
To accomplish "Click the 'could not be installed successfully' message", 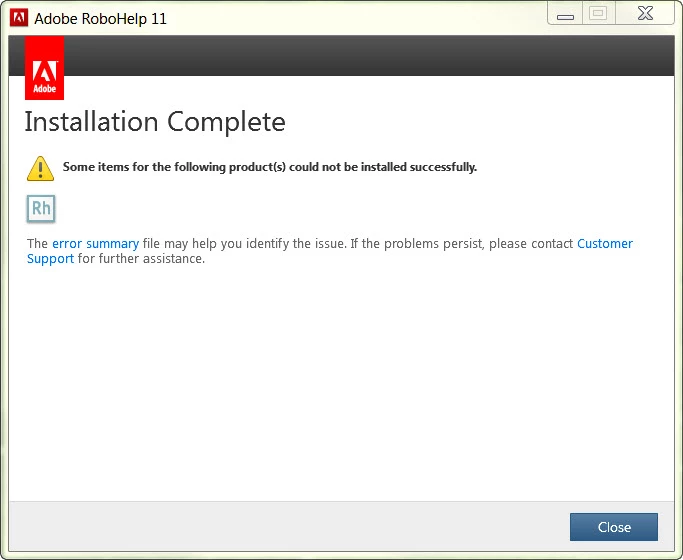I will [x=270, y=167].
